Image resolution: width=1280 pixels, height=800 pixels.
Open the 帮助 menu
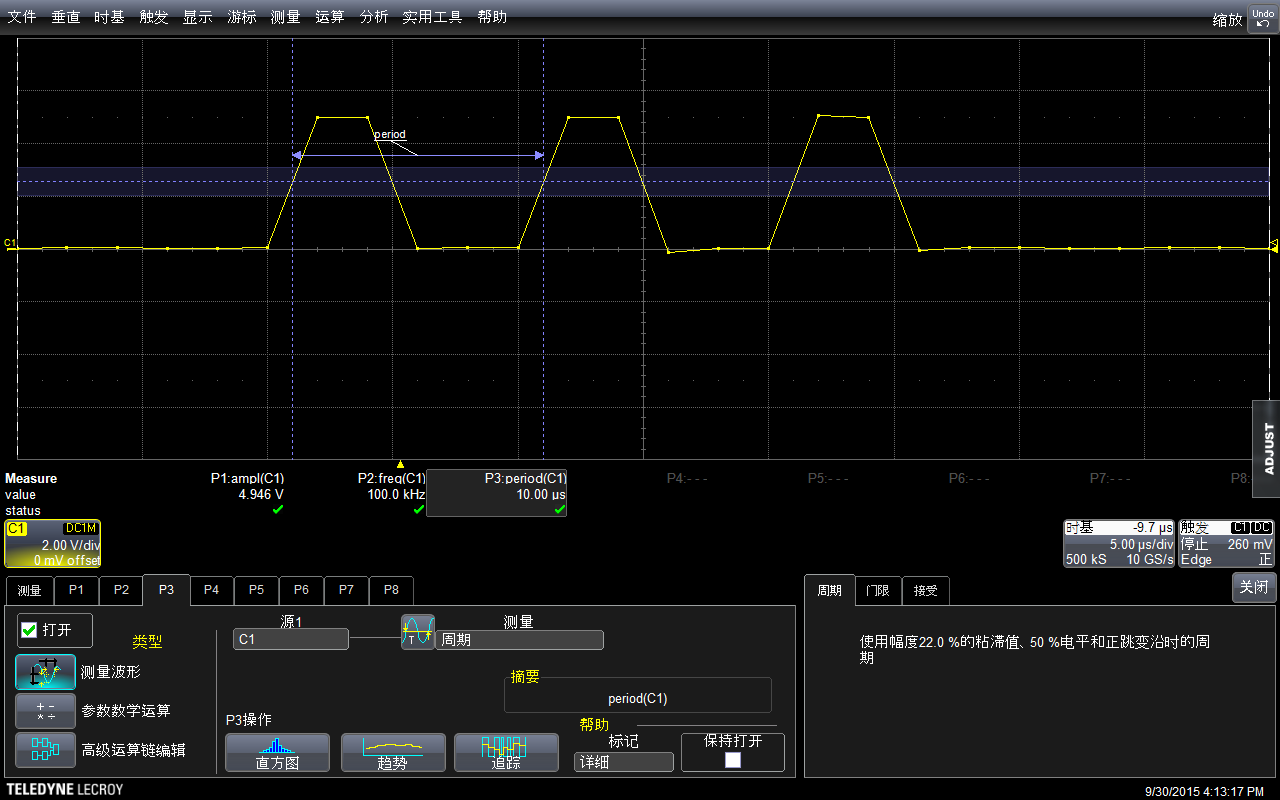pyautogui.click(x=491, y=17)
